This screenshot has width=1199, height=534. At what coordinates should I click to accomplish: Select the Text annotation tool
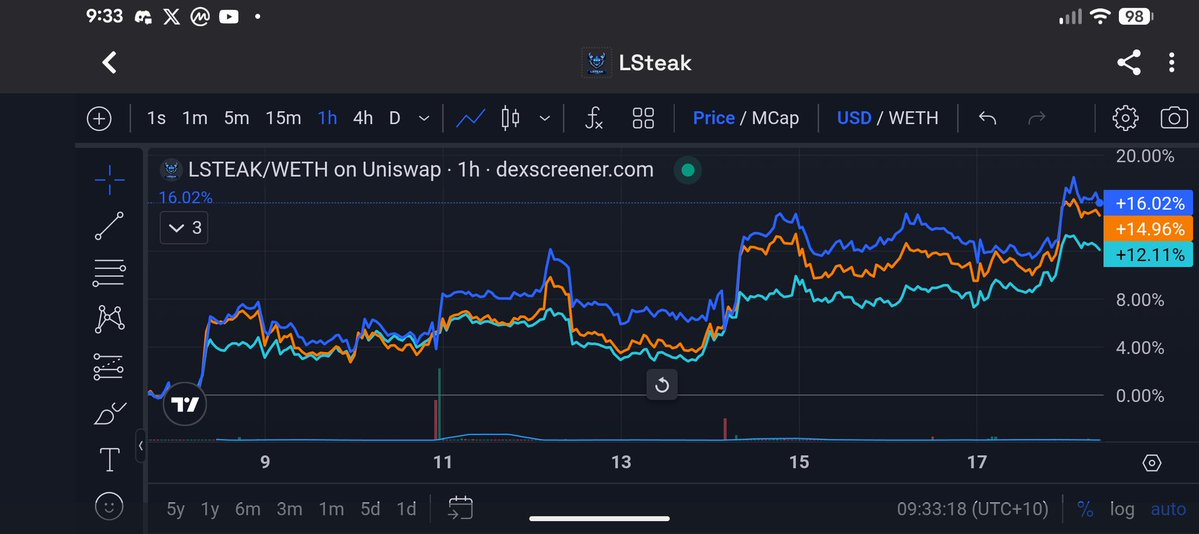pos(109,460)
